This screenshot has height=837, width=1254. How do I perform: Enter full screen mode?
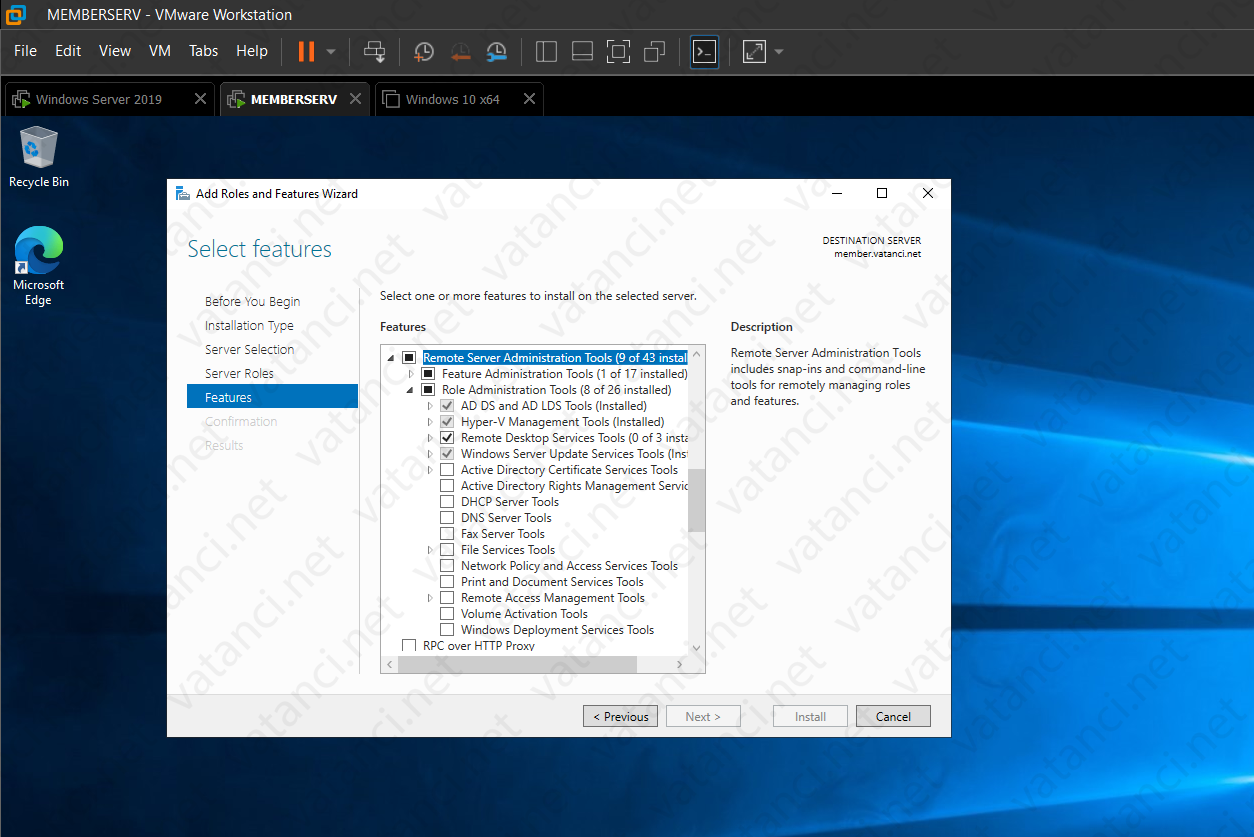618,51
